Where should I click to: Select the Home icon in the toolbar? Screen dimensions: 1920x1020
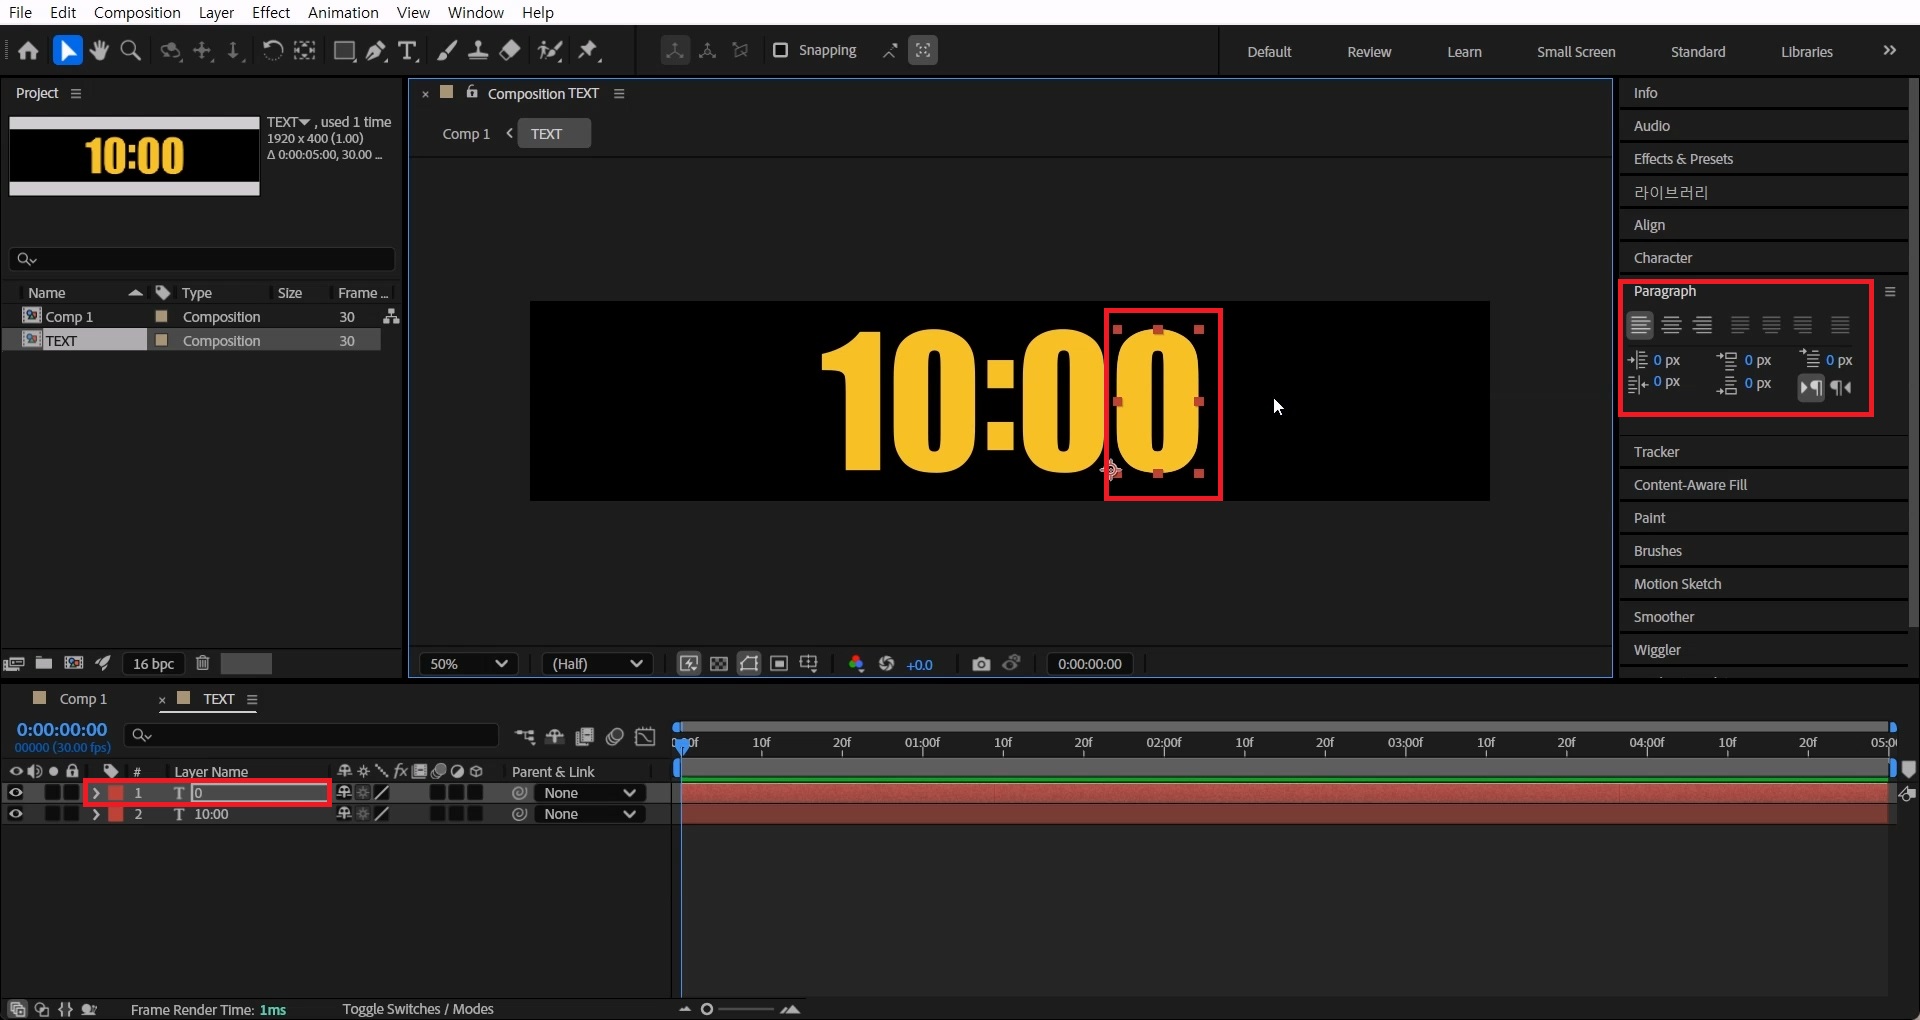(x=28, y=51)
